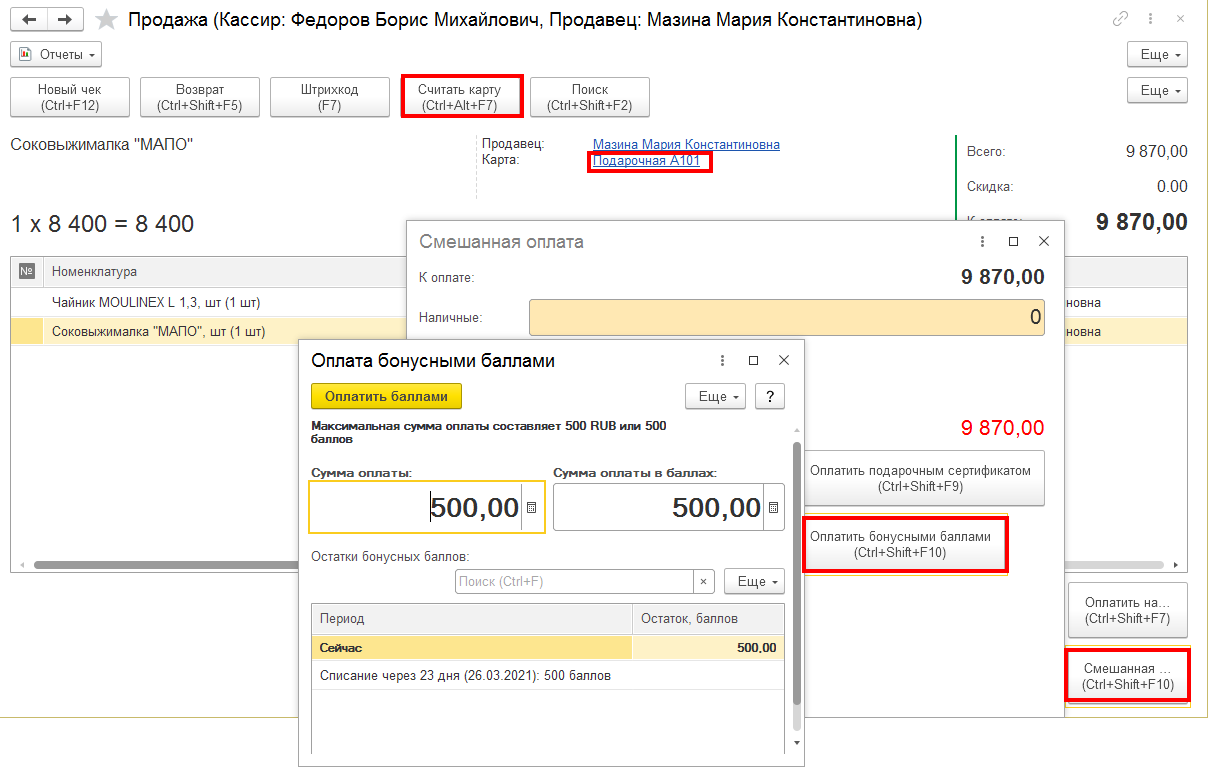Open the three-dot menu of Смешанная оплата

(x=981, y=242)
